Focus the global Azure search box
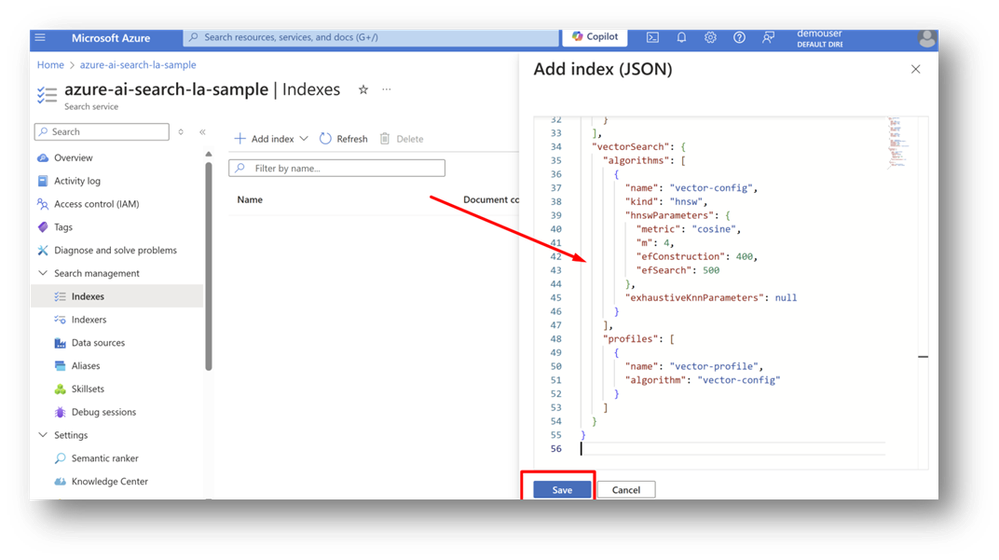 pyautogui.click(x=371, y=37)
